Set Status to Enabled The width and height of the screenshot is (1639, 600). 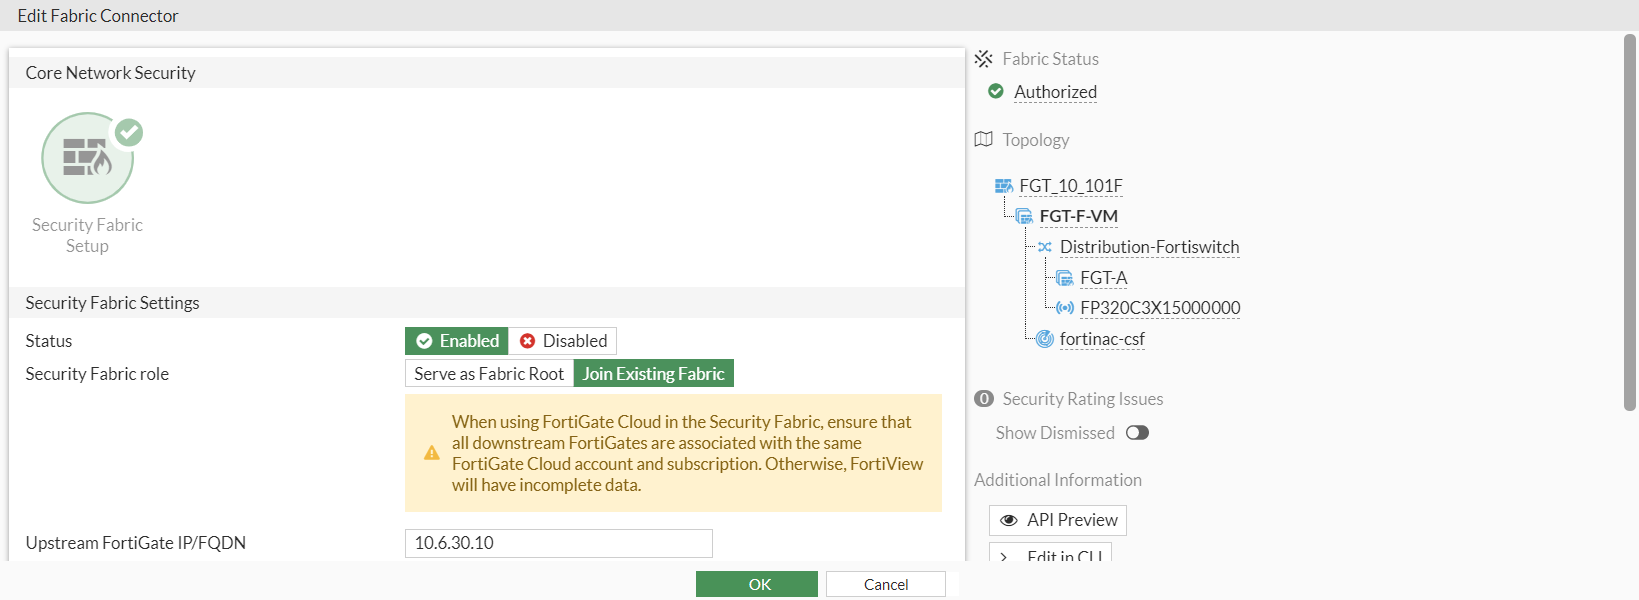(457, 341)
